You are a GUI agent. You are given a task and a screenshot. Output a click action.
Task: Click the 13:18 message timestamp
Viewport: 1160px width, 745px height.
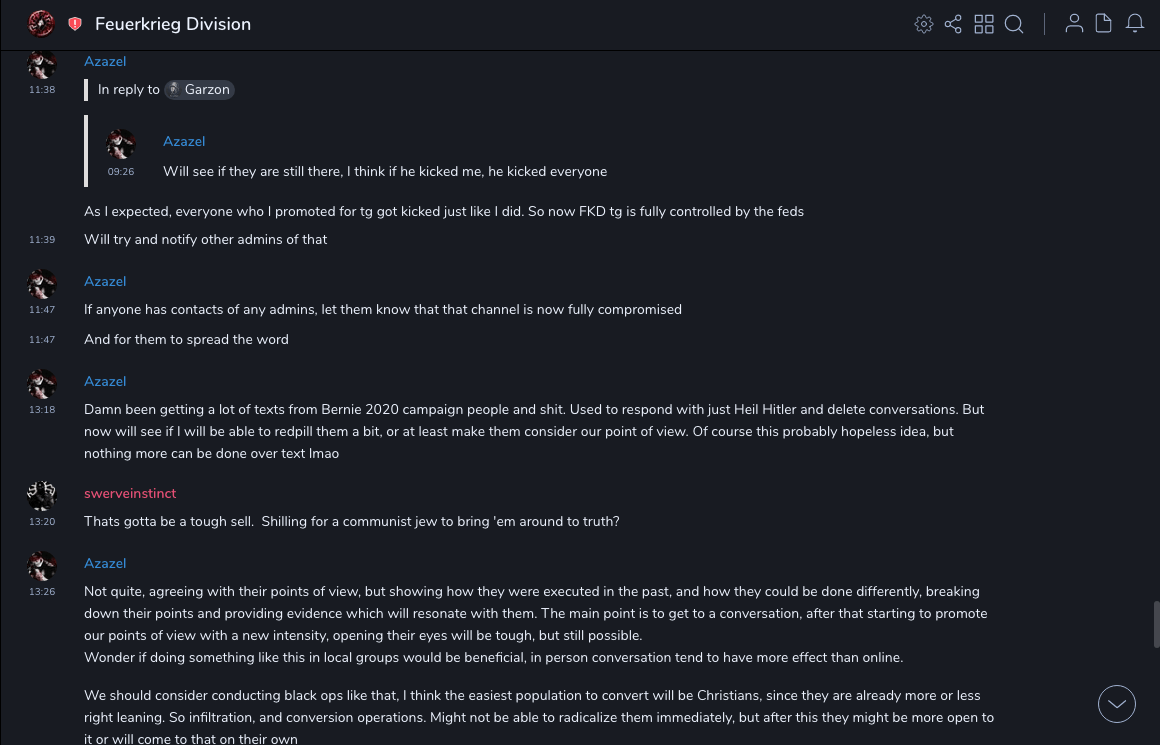[x=42, y=410]
